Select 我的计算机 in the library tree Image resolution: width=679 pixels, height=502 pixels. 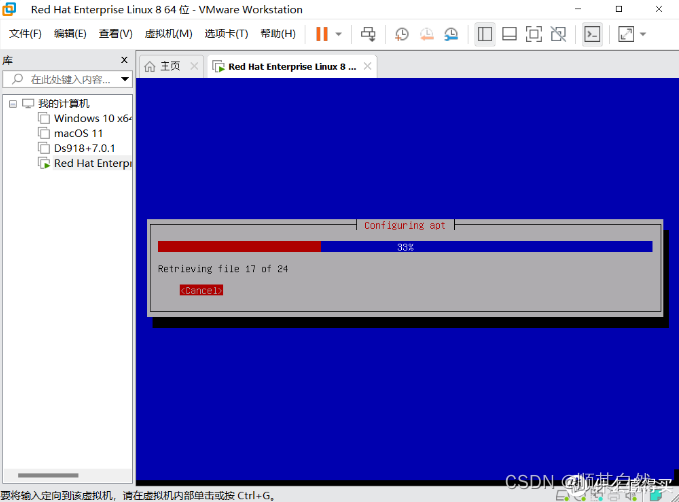click(63, 103)
